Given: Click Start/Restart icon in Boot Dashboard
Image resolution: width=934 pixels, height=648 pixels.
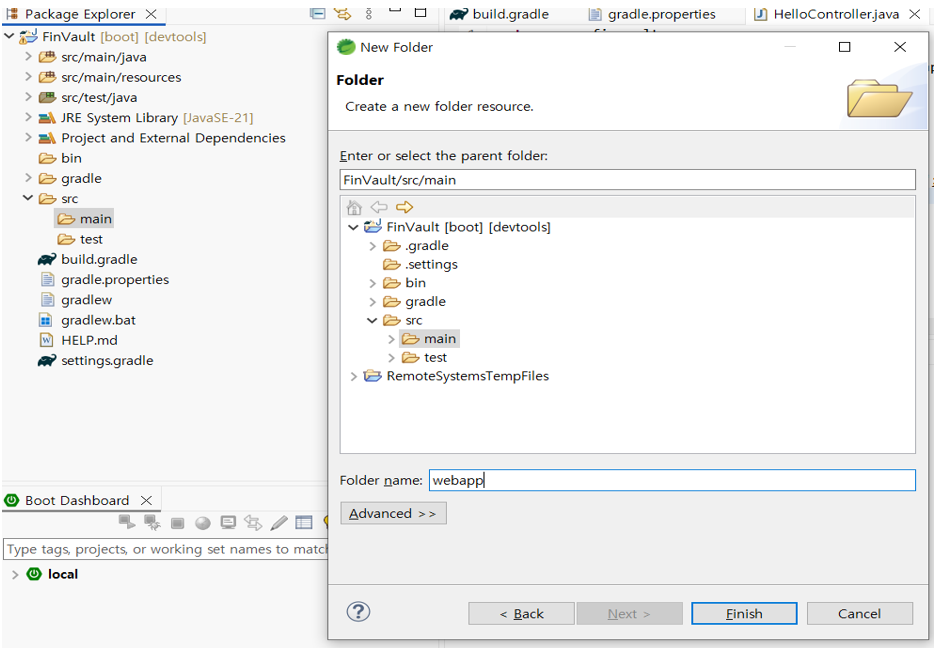Looking at the screenshot, I should [127, 522].
